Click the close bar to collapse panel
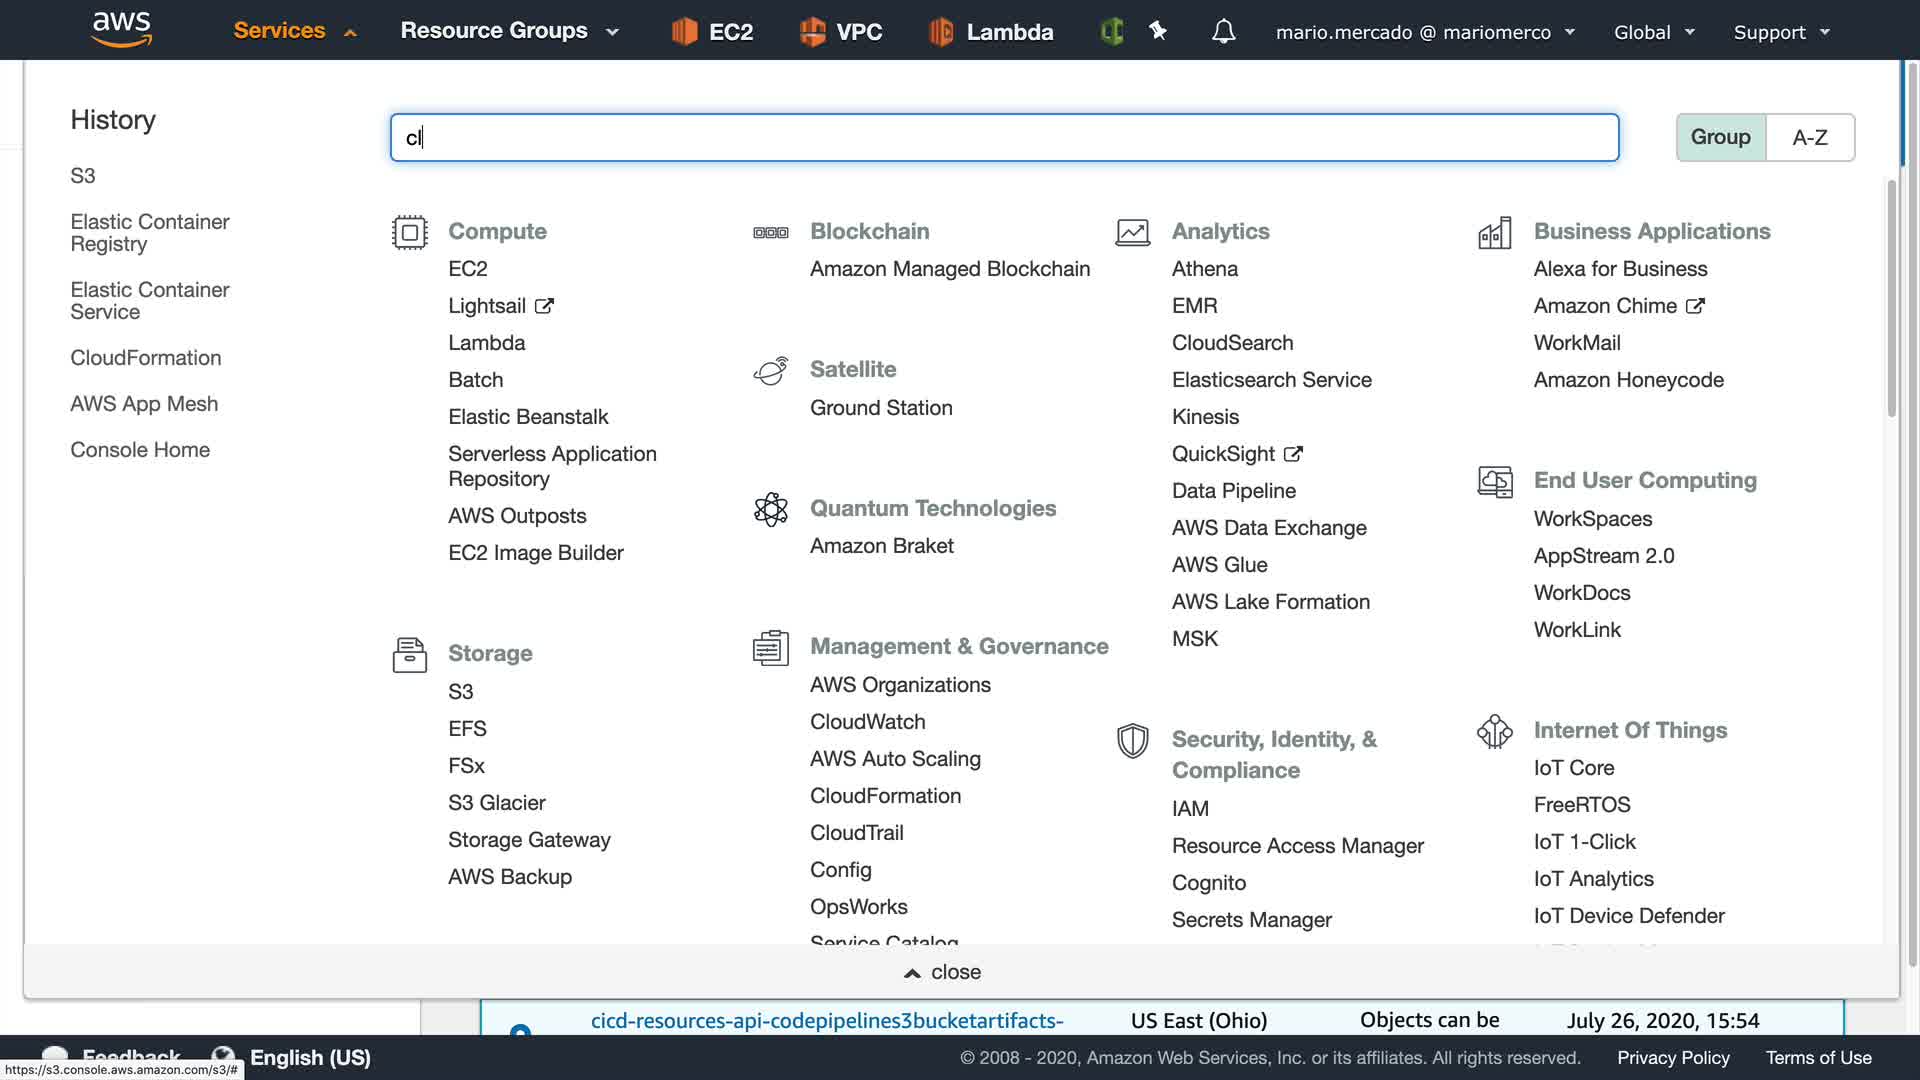1920x1080 pixels. (x=942, y=972)
